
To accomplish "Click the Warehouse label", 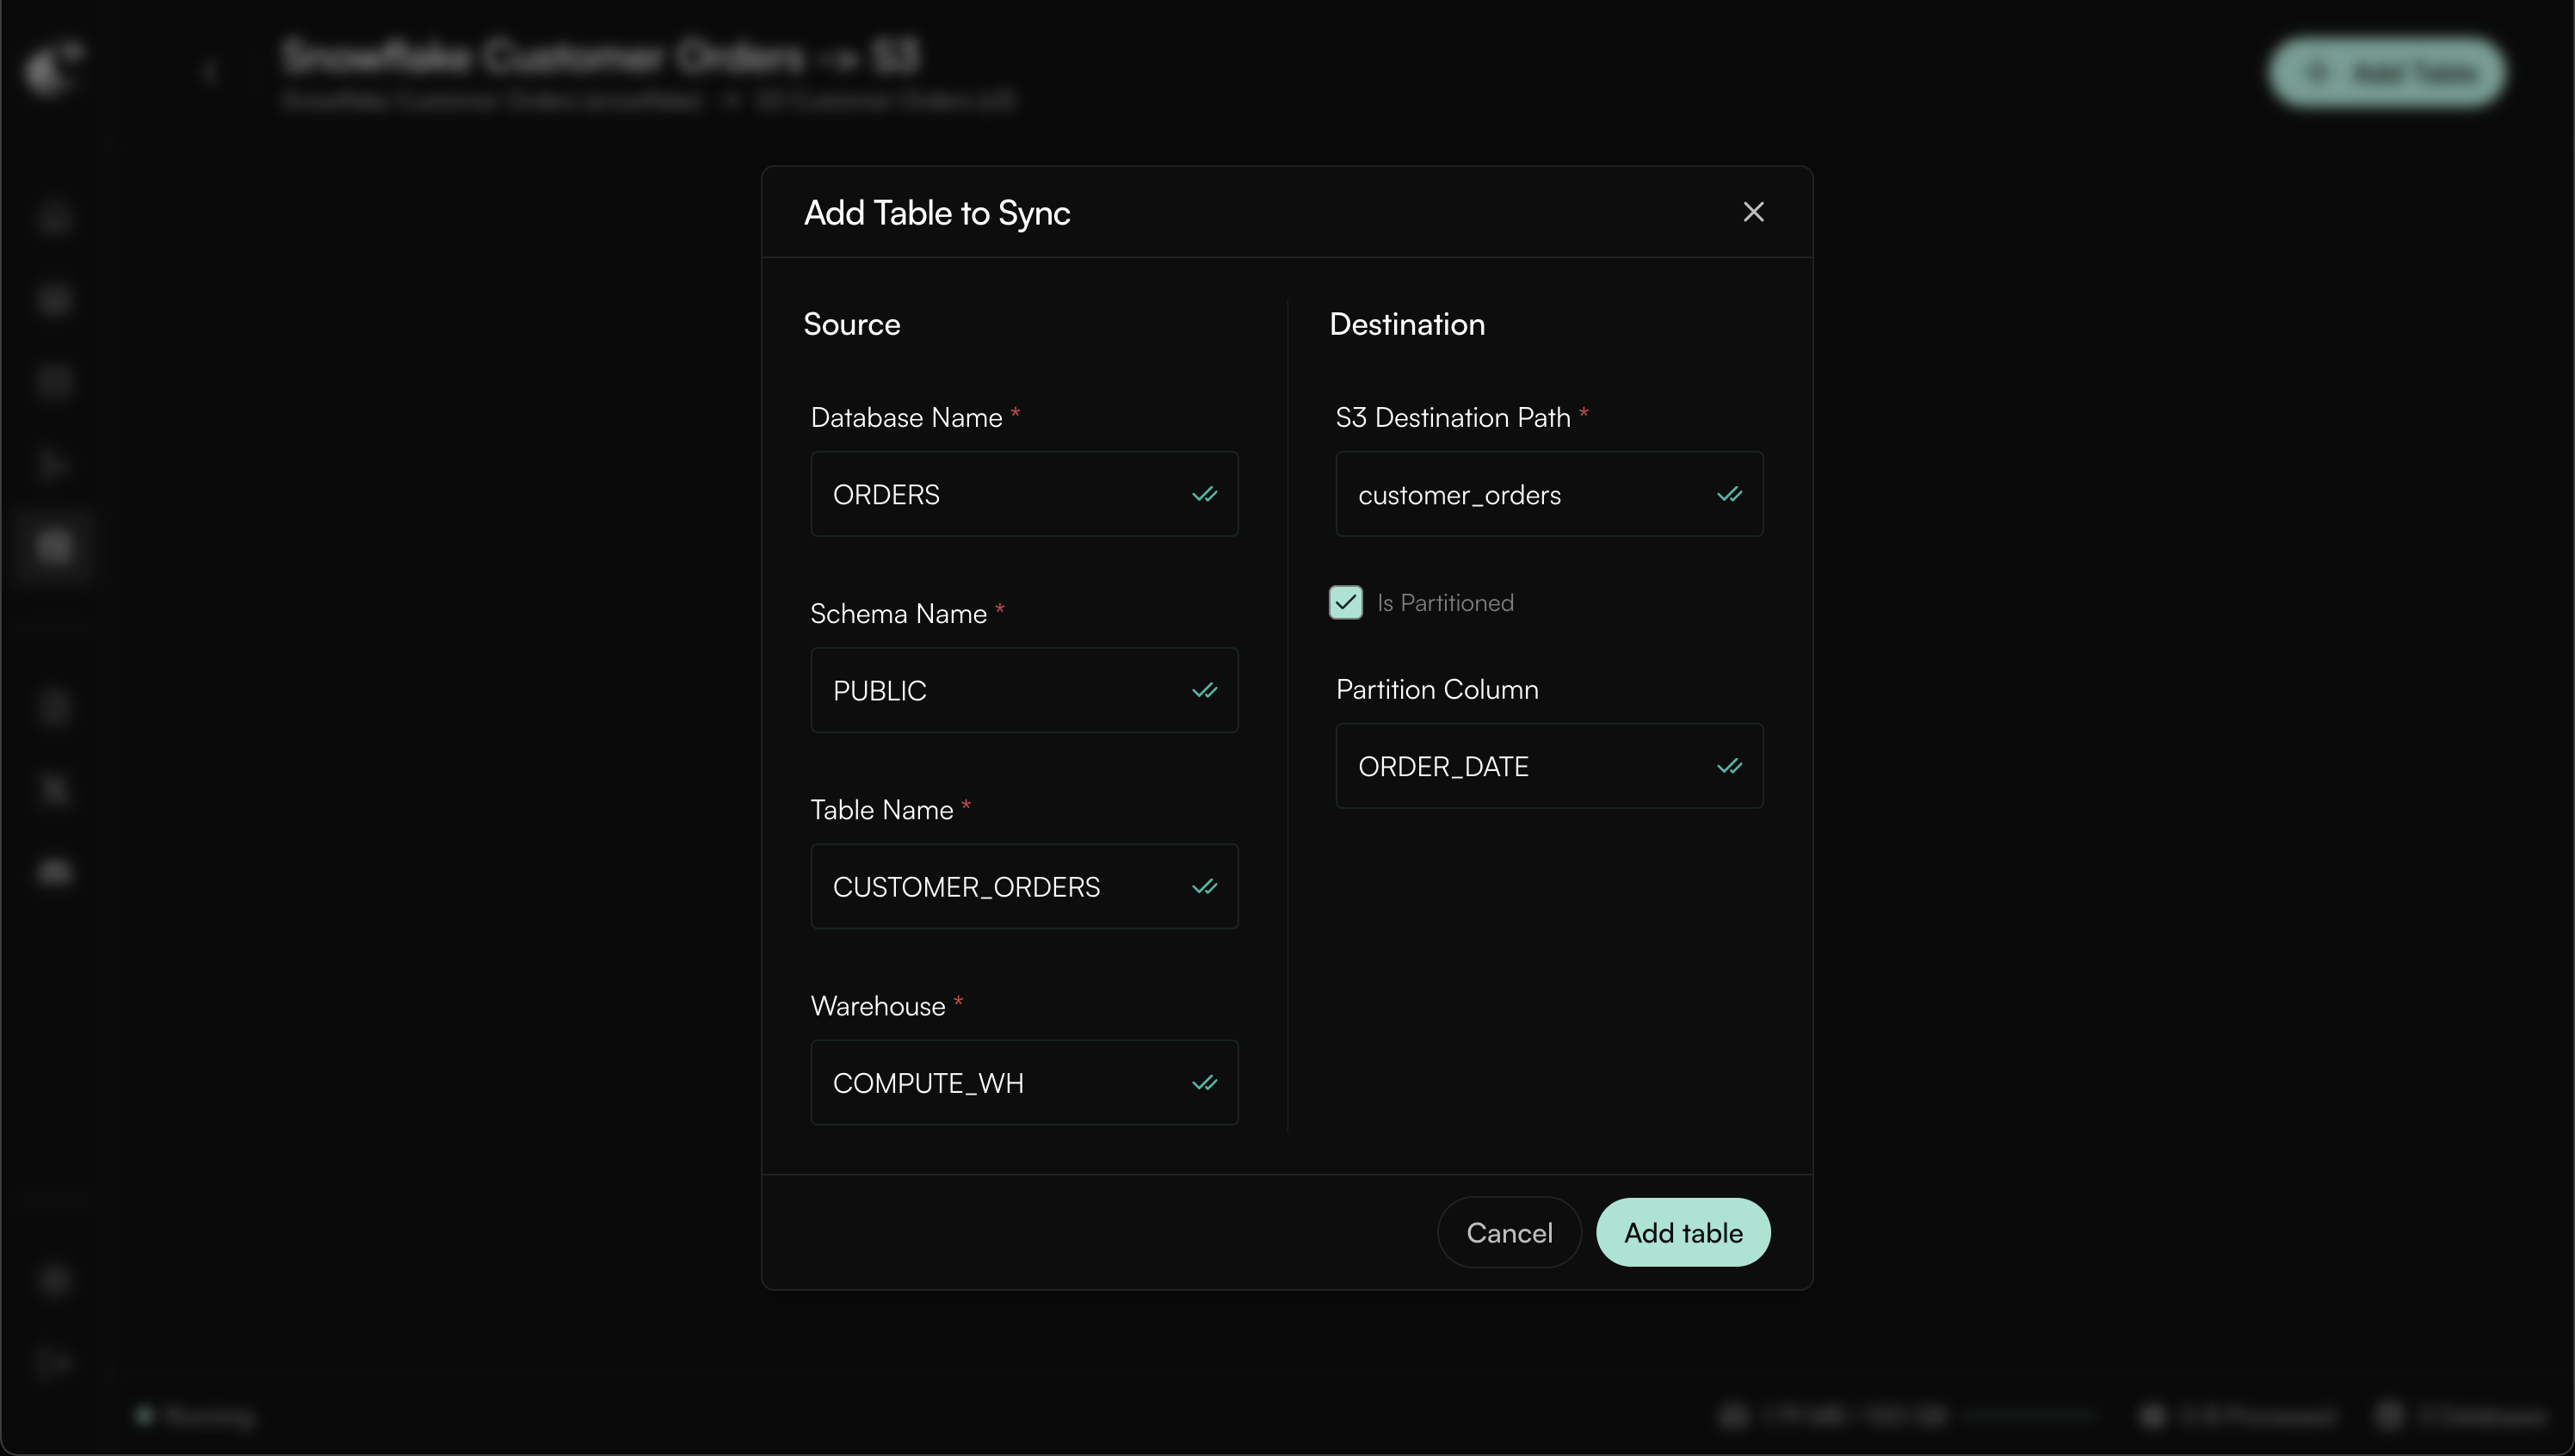I will pyautogui.click(x=878, y=1005).
